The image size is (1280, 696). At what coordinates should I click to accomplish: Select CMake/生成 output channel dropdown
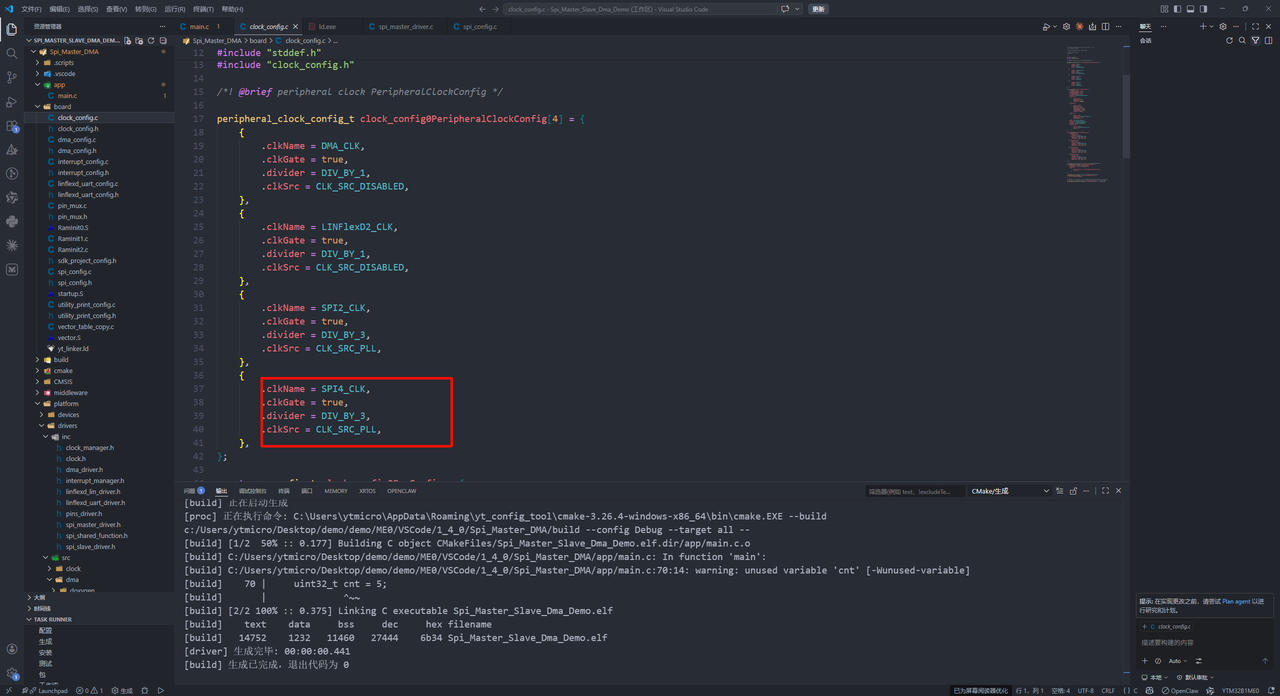(1010, 491)
